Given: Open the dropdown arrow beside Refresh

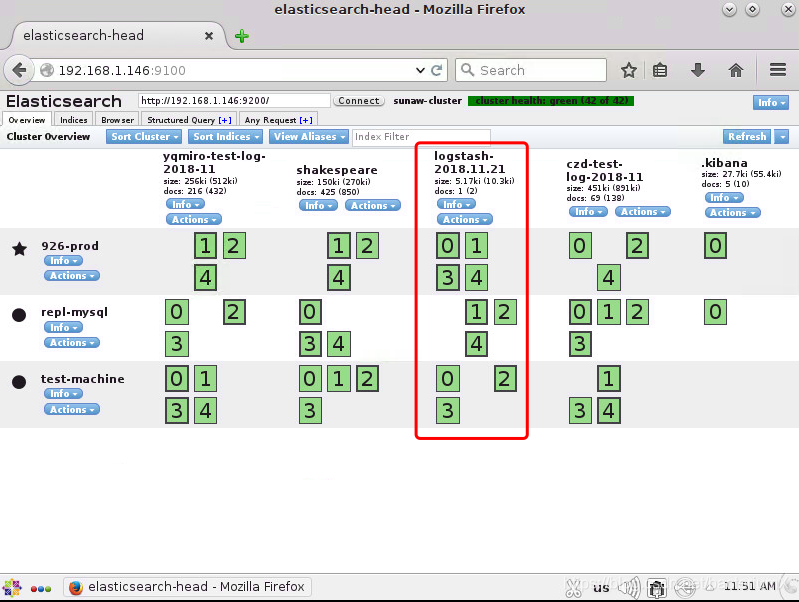Looking at the screenshot, I should point(782,137).
